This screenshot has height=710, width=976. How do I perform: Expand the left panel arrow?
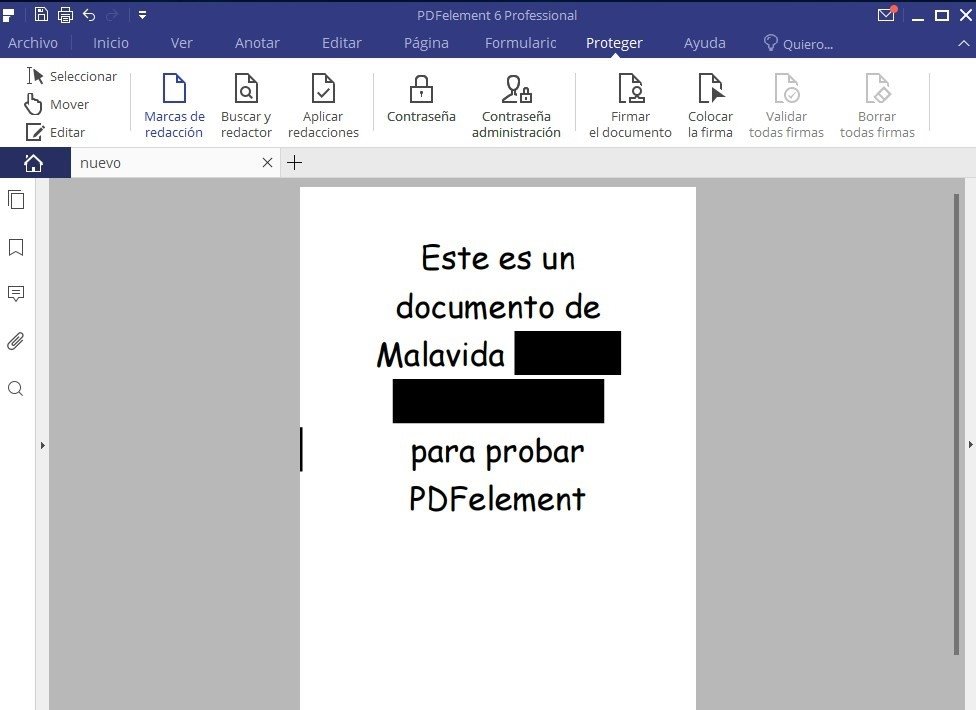pyautogui.click(x=42, y=446)
